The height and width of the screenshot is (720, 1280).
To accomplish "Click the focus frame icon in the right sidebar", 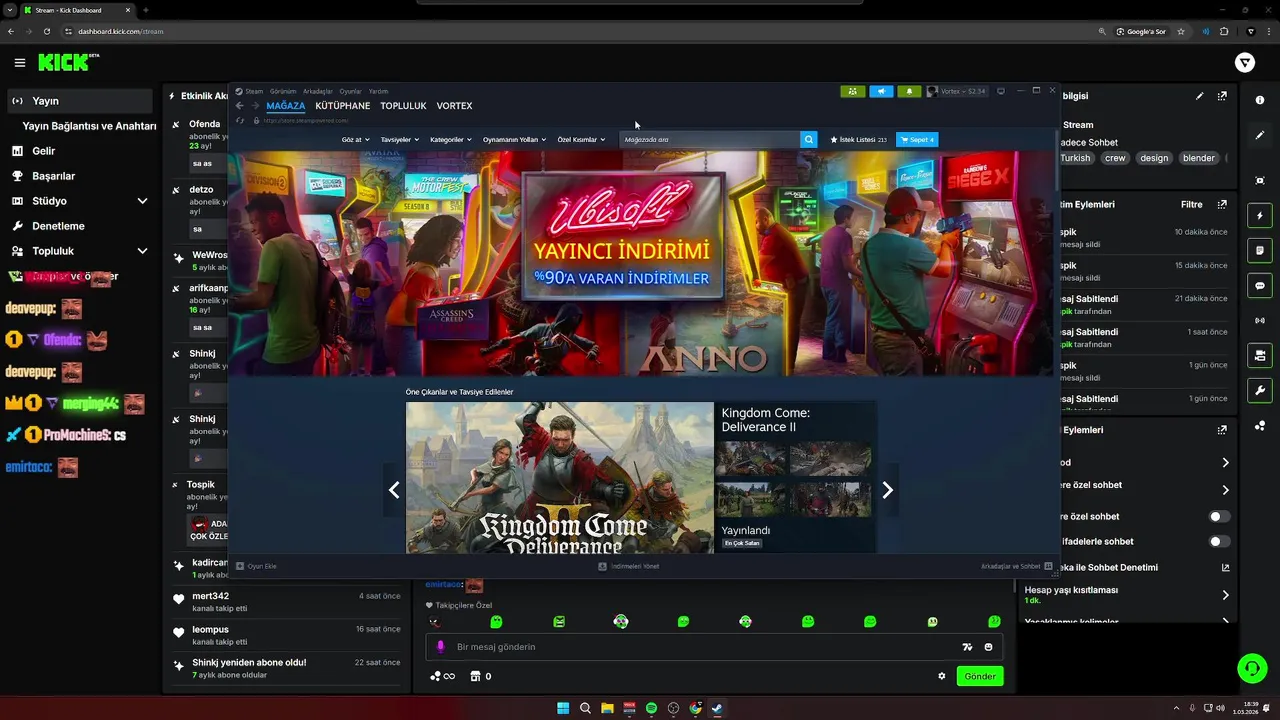I will click(1260, 180).
